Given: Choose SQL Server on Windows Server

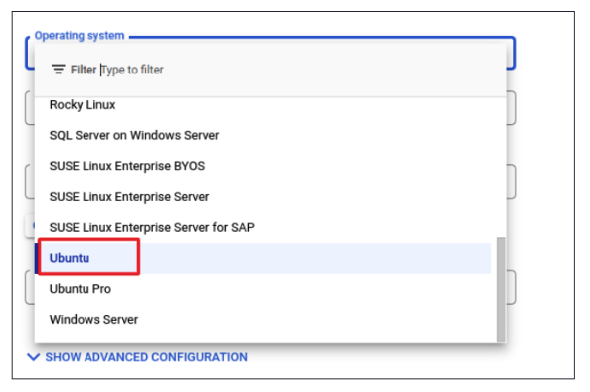Looking at the screenshot, I should [263, 135].
